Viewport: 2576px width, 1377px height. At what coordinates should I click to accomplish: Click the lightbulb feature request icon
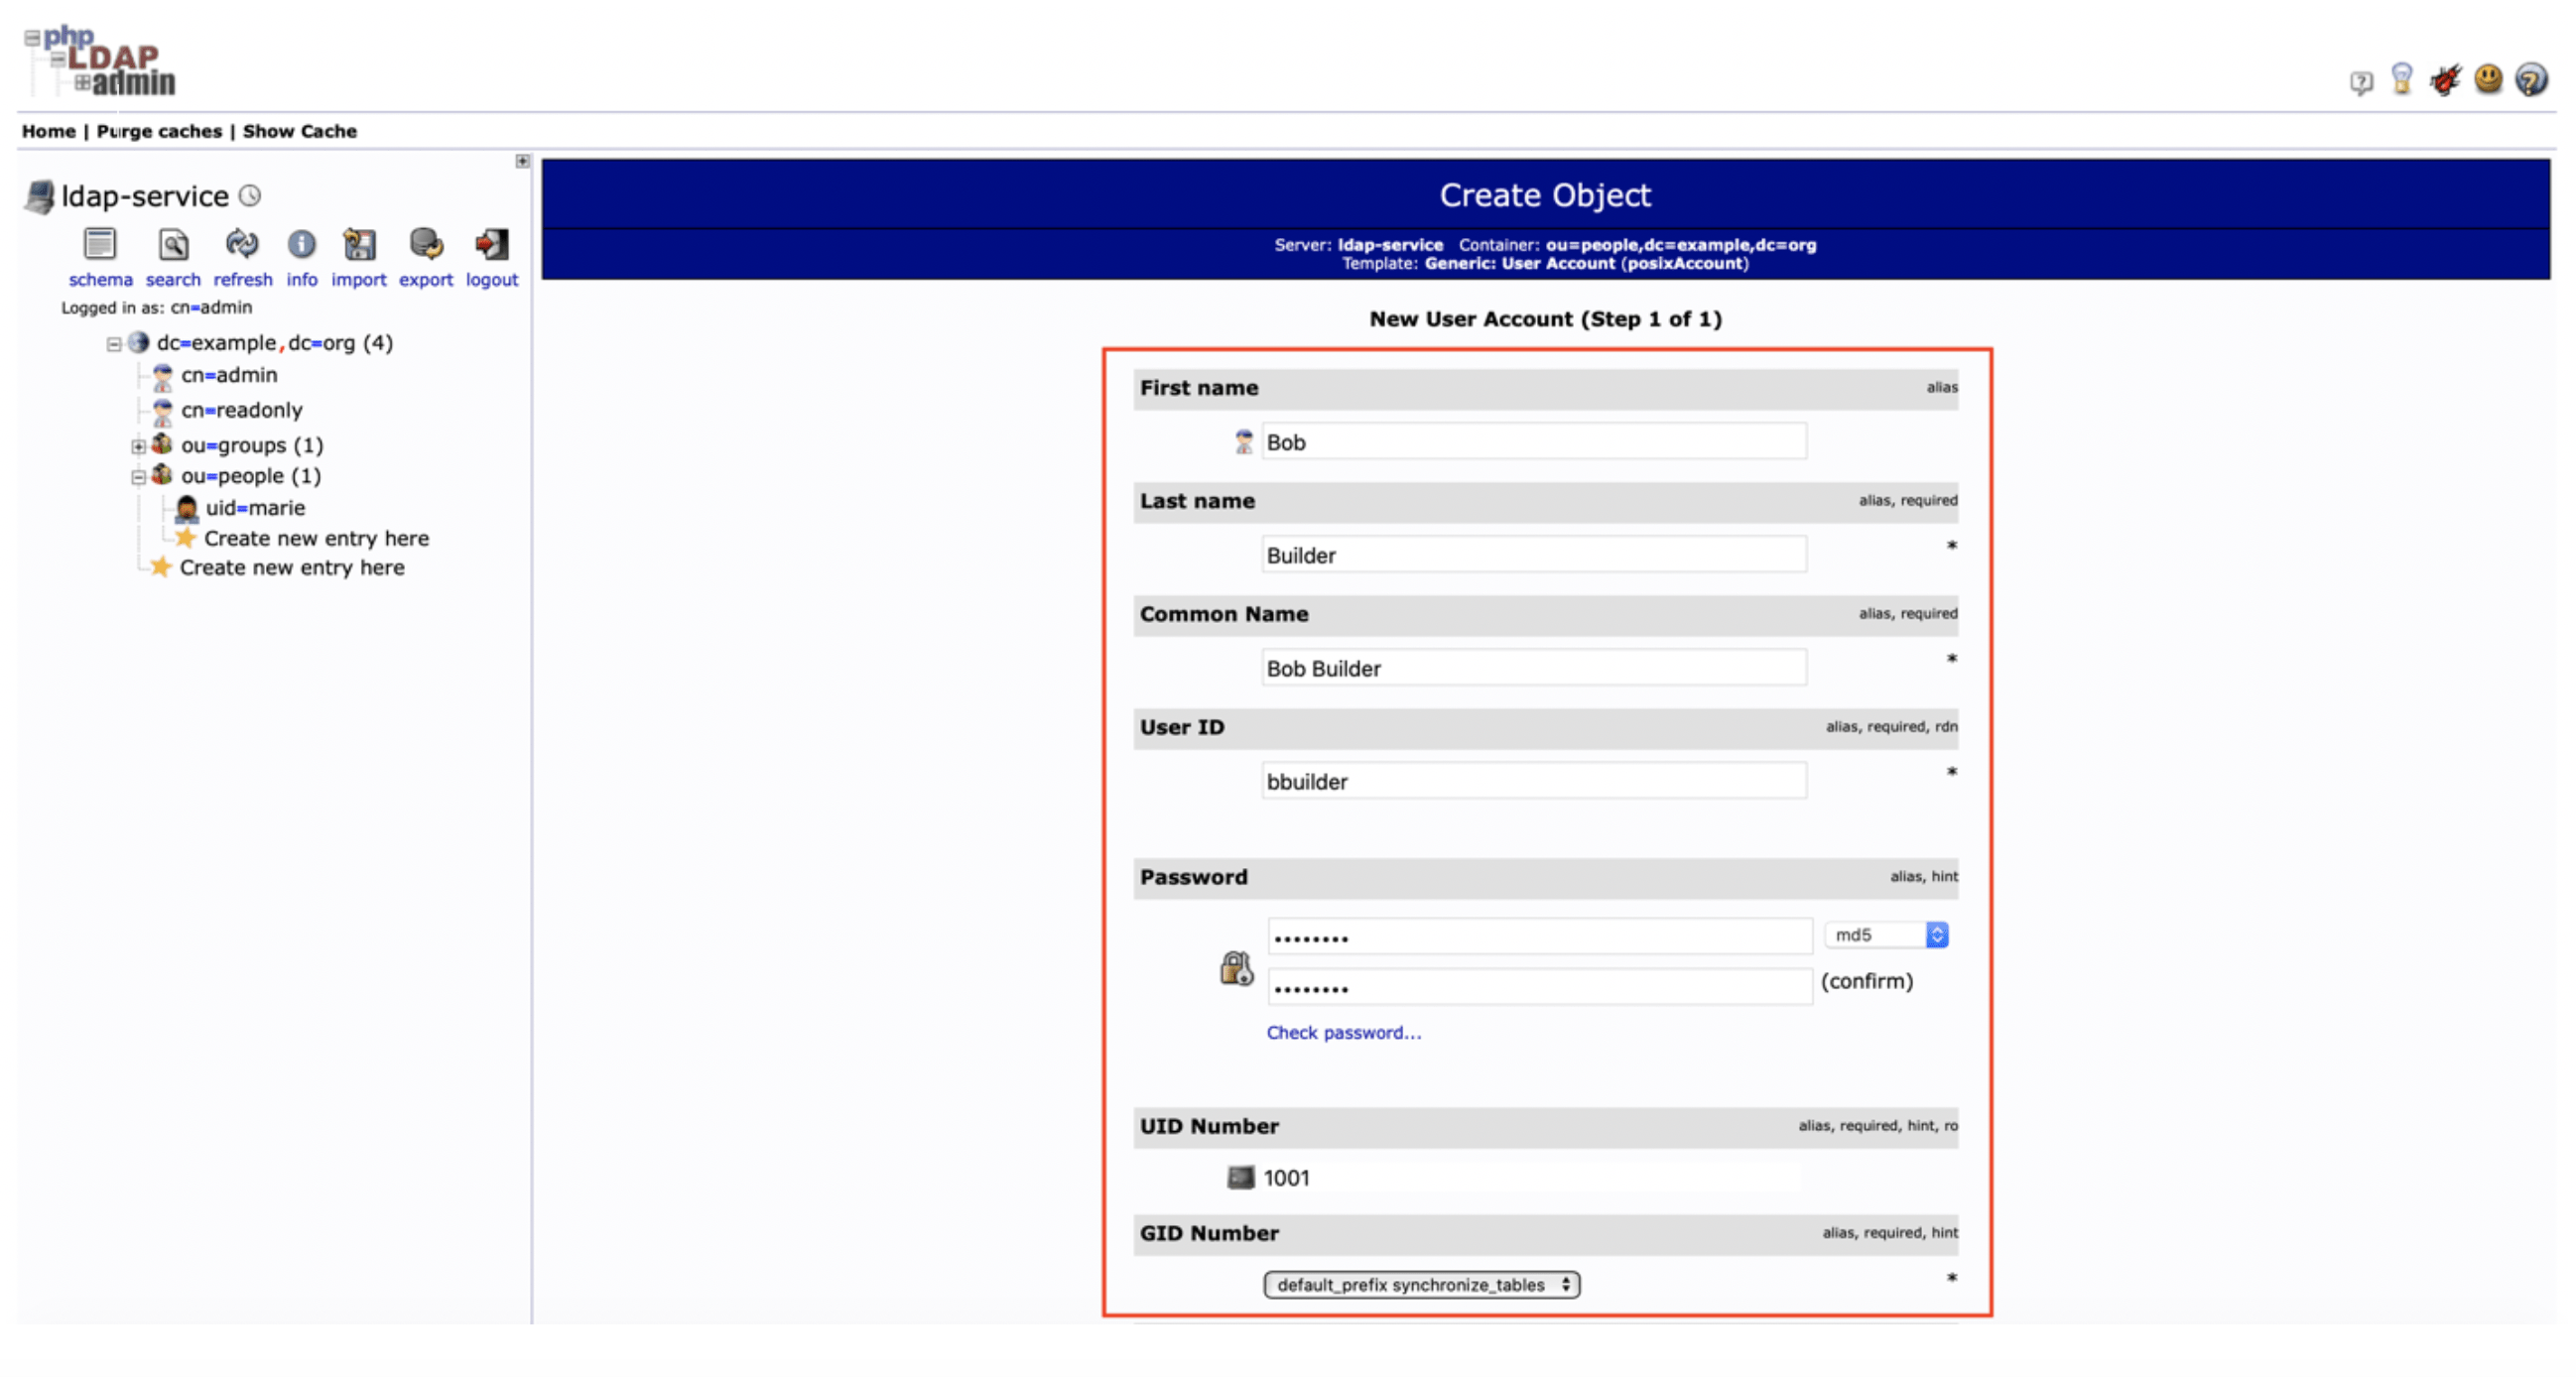pyautogui.click(x=2402, y=78)
